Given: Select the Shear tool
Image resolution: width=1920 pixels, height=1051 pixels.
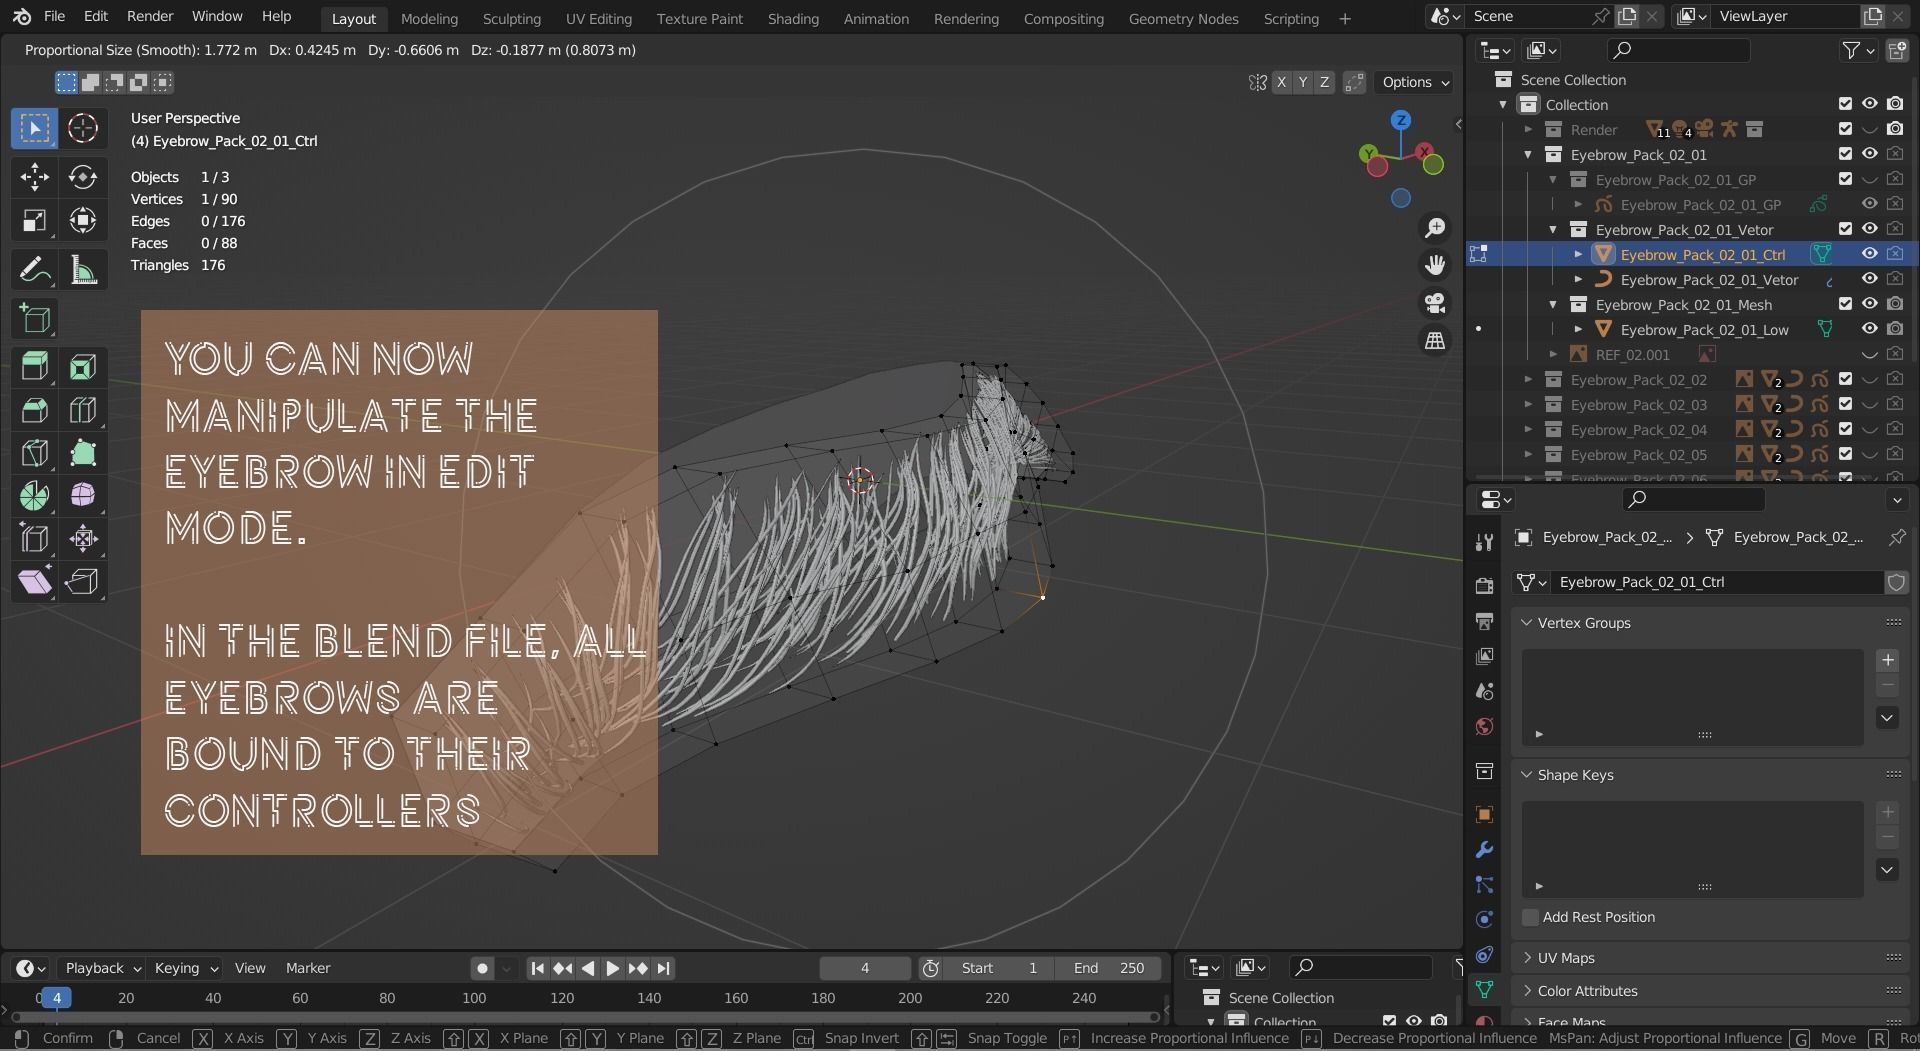Looking at the screenshot, I should [34, 582].
